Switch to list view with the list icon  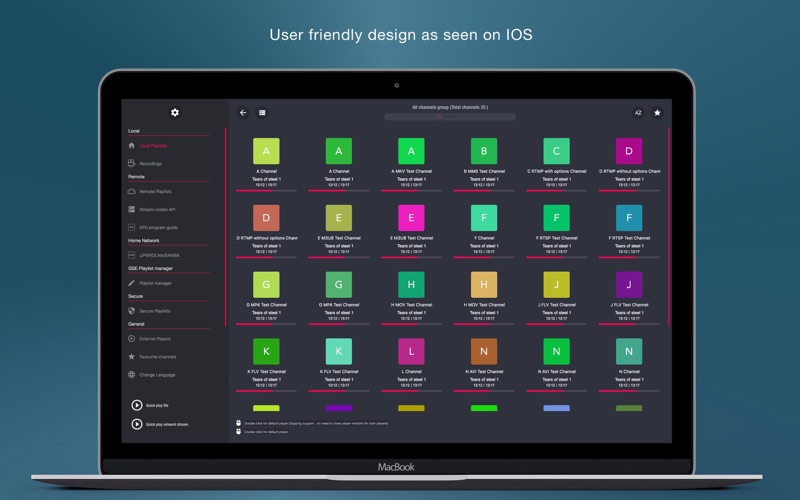[263, 113]
